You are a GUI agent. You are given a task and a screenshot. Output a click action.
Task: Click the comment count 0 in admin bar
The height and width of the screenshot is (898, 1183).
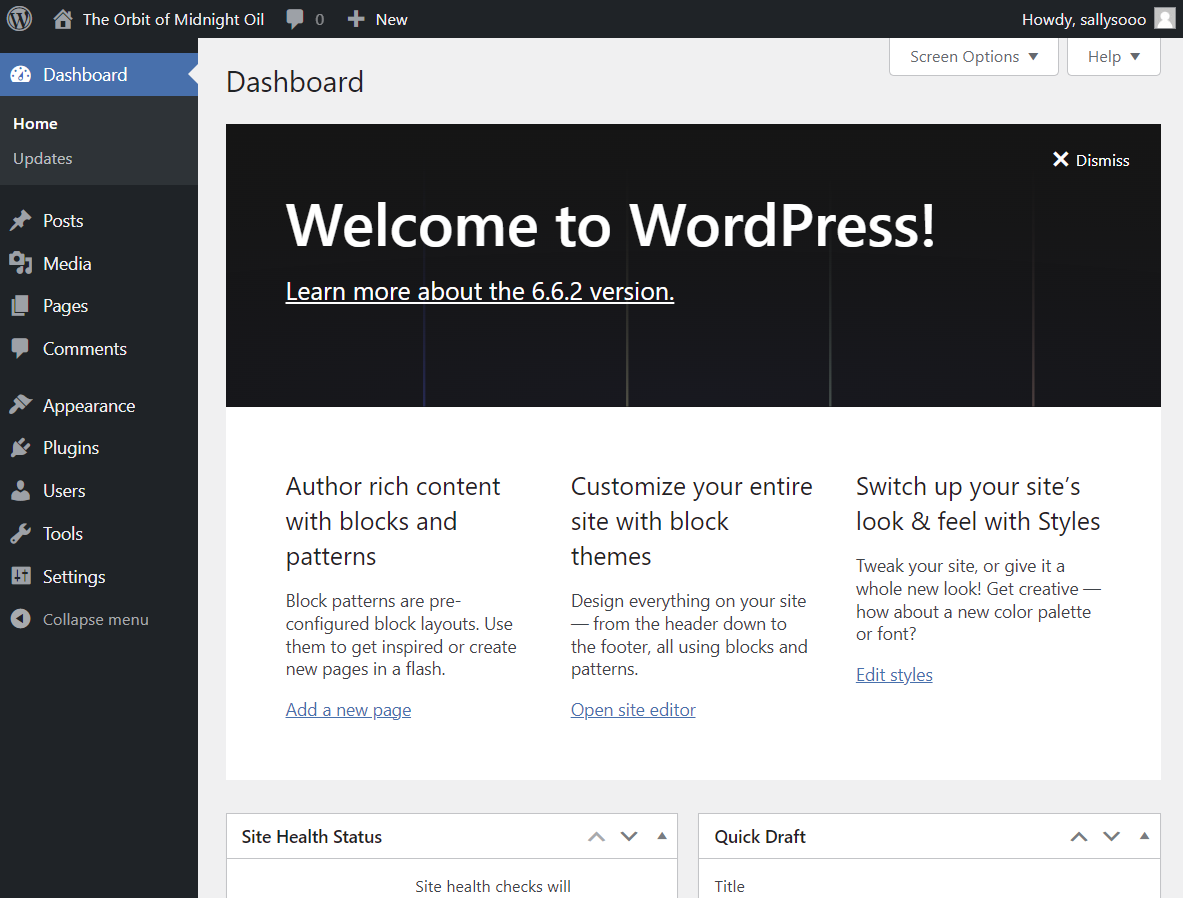320,19
